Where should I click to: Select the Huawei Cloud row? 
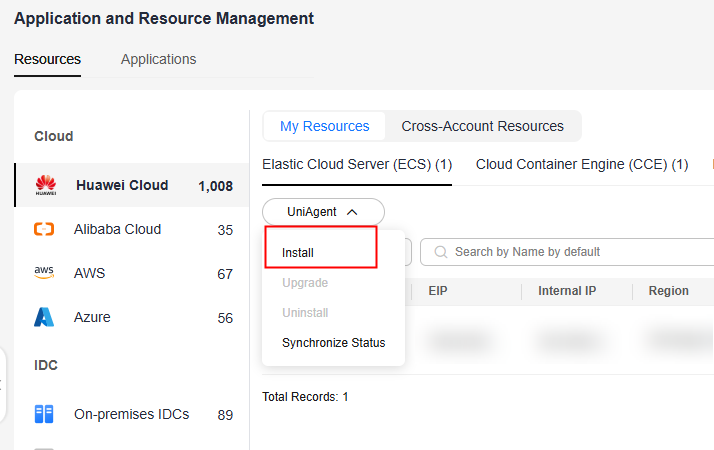point(132,185)
